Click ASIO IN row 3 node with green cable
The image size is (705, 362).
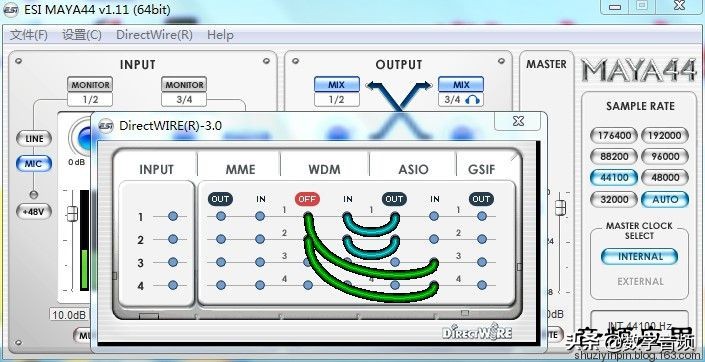tap(434, 262)
